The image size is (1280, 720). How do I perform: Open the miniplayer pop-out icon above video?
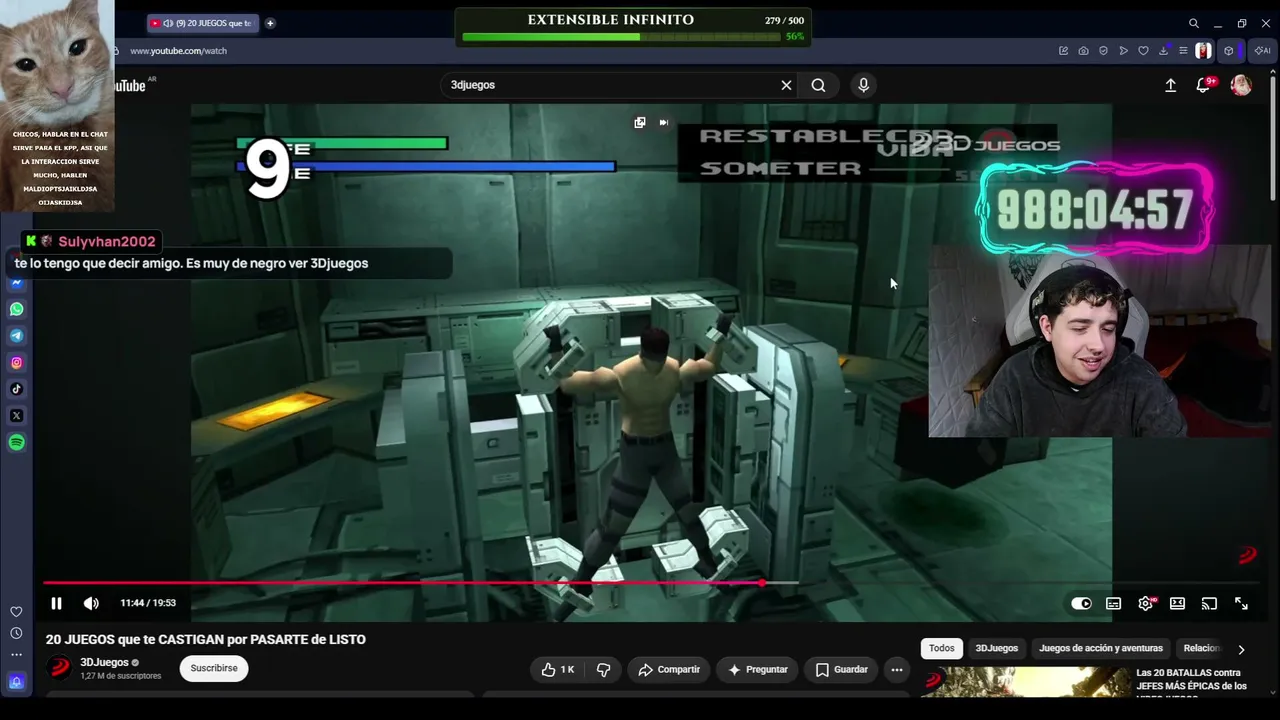pos(640,122)
